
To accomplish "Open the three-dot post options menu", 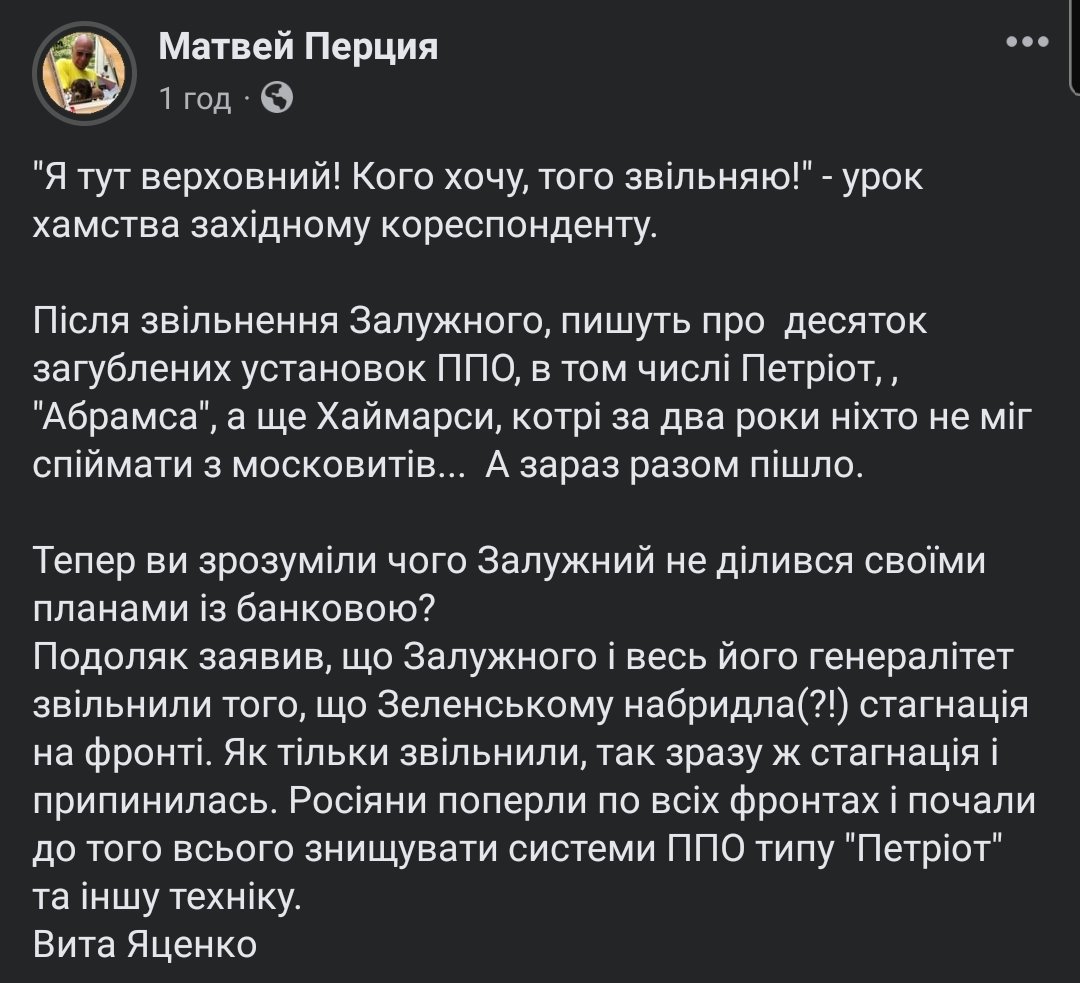I will click(x=1025, y=43).
